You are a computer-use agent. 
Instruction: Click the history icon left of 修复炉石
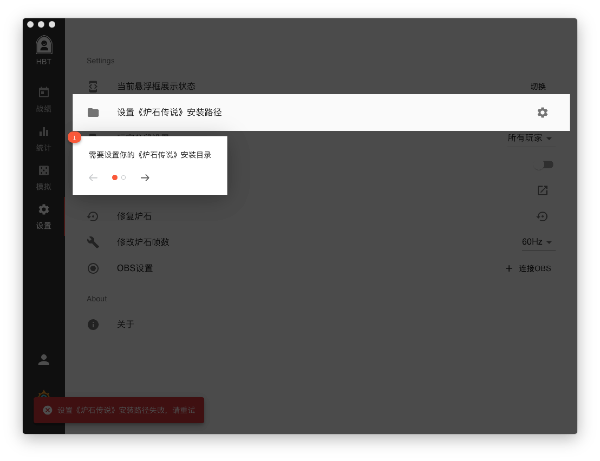coord(93,216)
